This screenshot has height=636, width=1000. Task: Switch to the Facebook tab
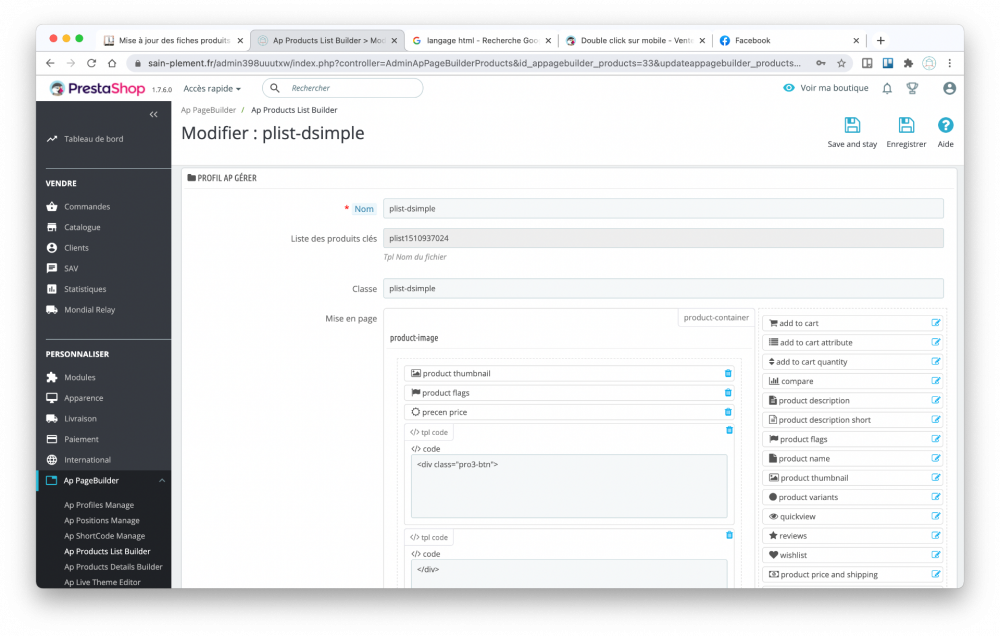[790, 40]
